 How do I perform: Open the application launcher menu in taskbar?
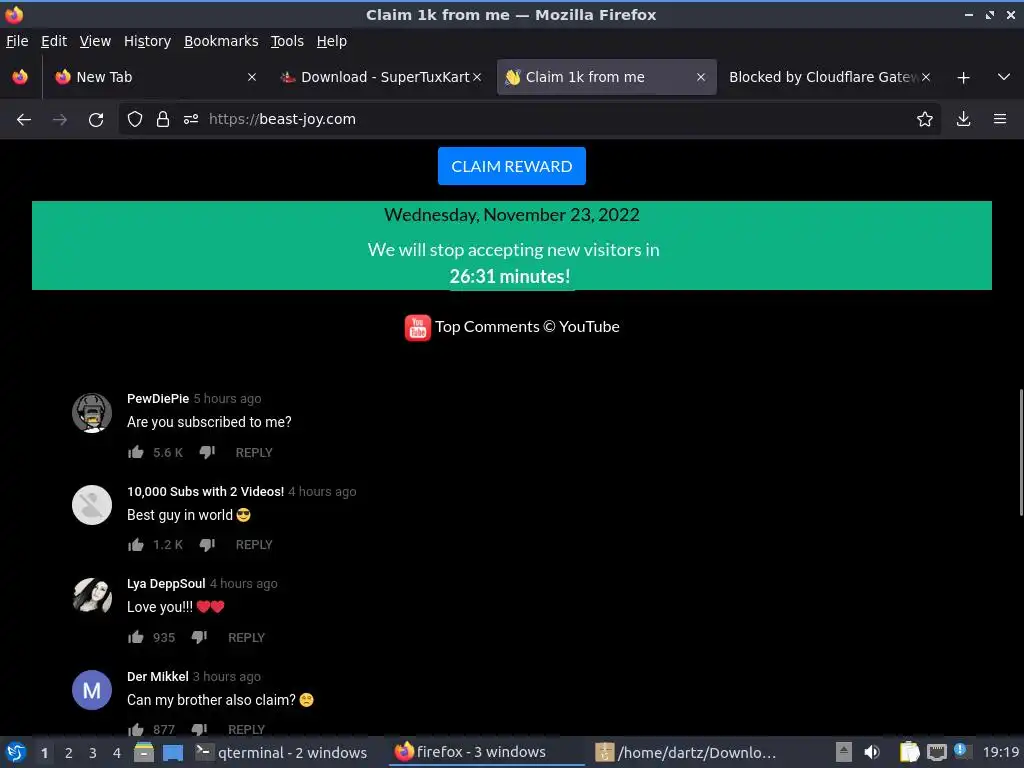(16, 752)
